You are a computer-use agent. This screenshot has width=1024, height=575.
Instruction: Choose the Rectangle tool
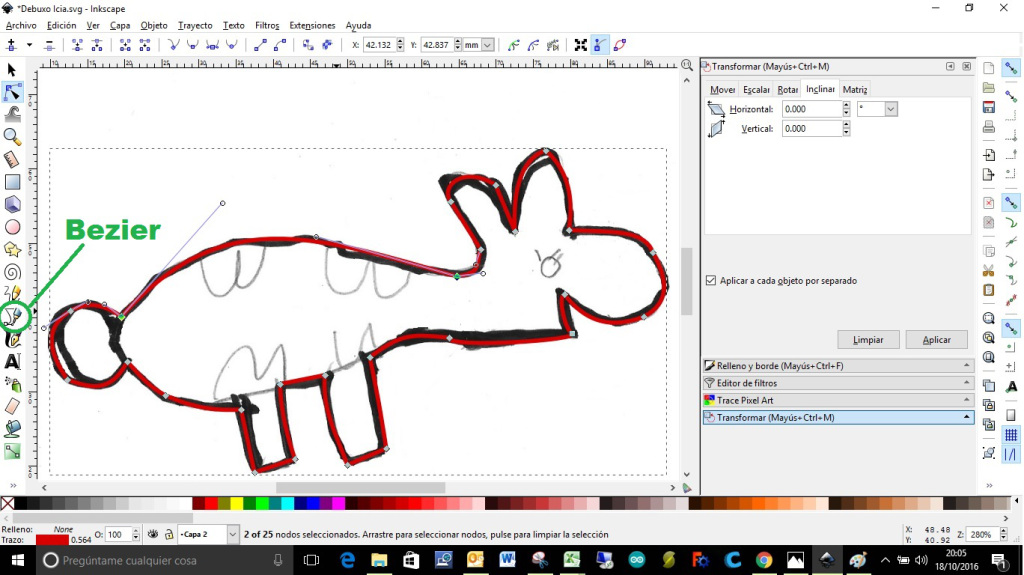click(x=12, y=181)
